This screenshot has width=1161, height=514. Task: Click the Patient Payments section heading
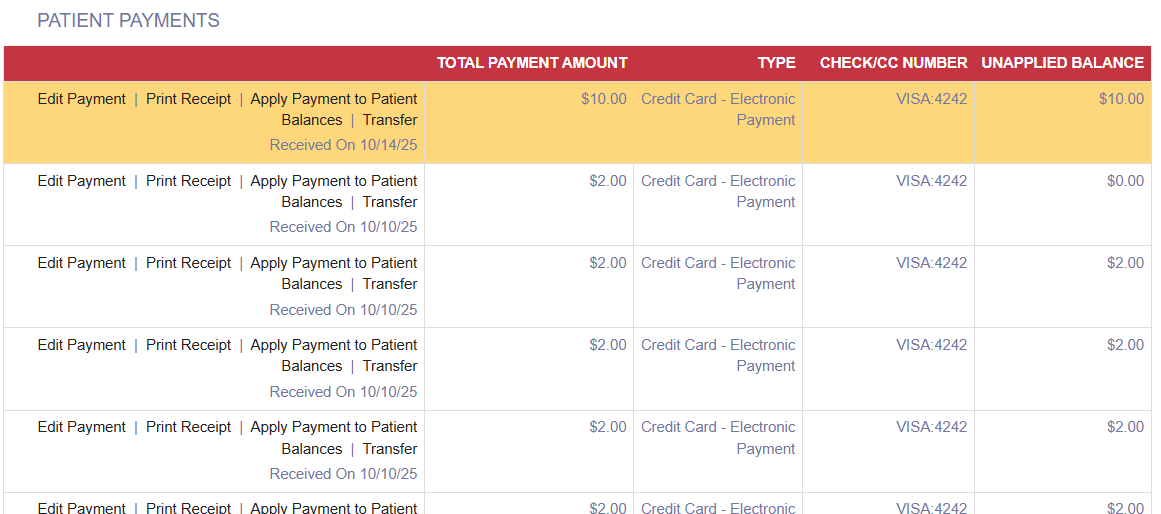click(x=128, y=21)
